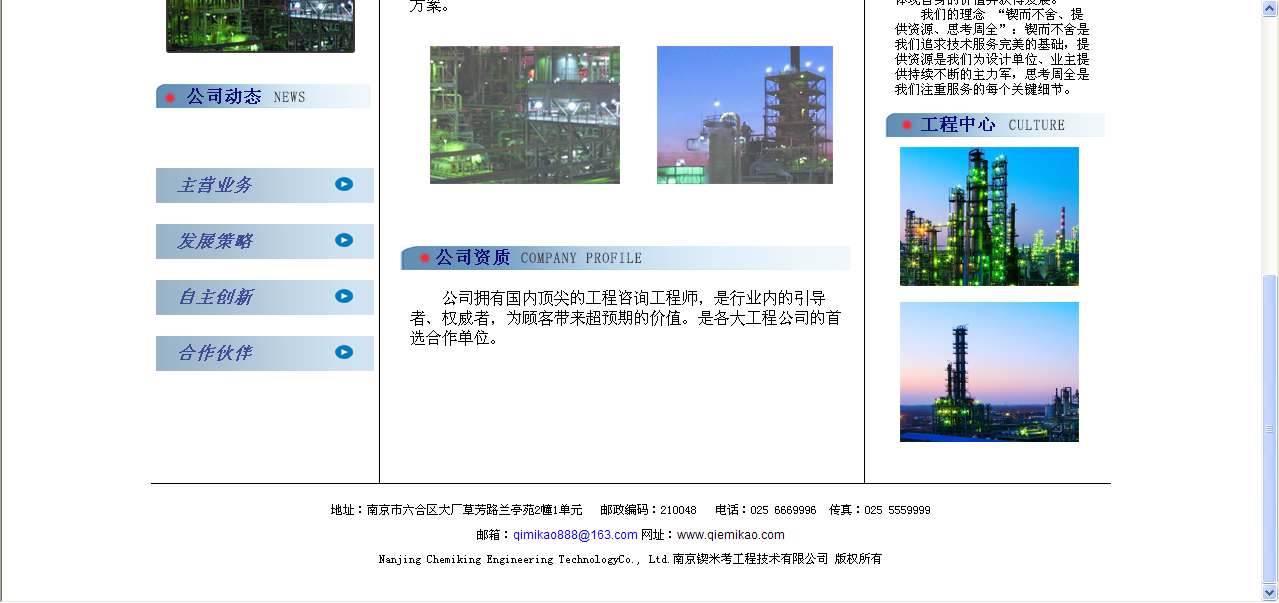This screenshot has width=1279, height=603.
Task: Hit the arrow icon on the 合作伙伴 row
Action: coord(344,352)
